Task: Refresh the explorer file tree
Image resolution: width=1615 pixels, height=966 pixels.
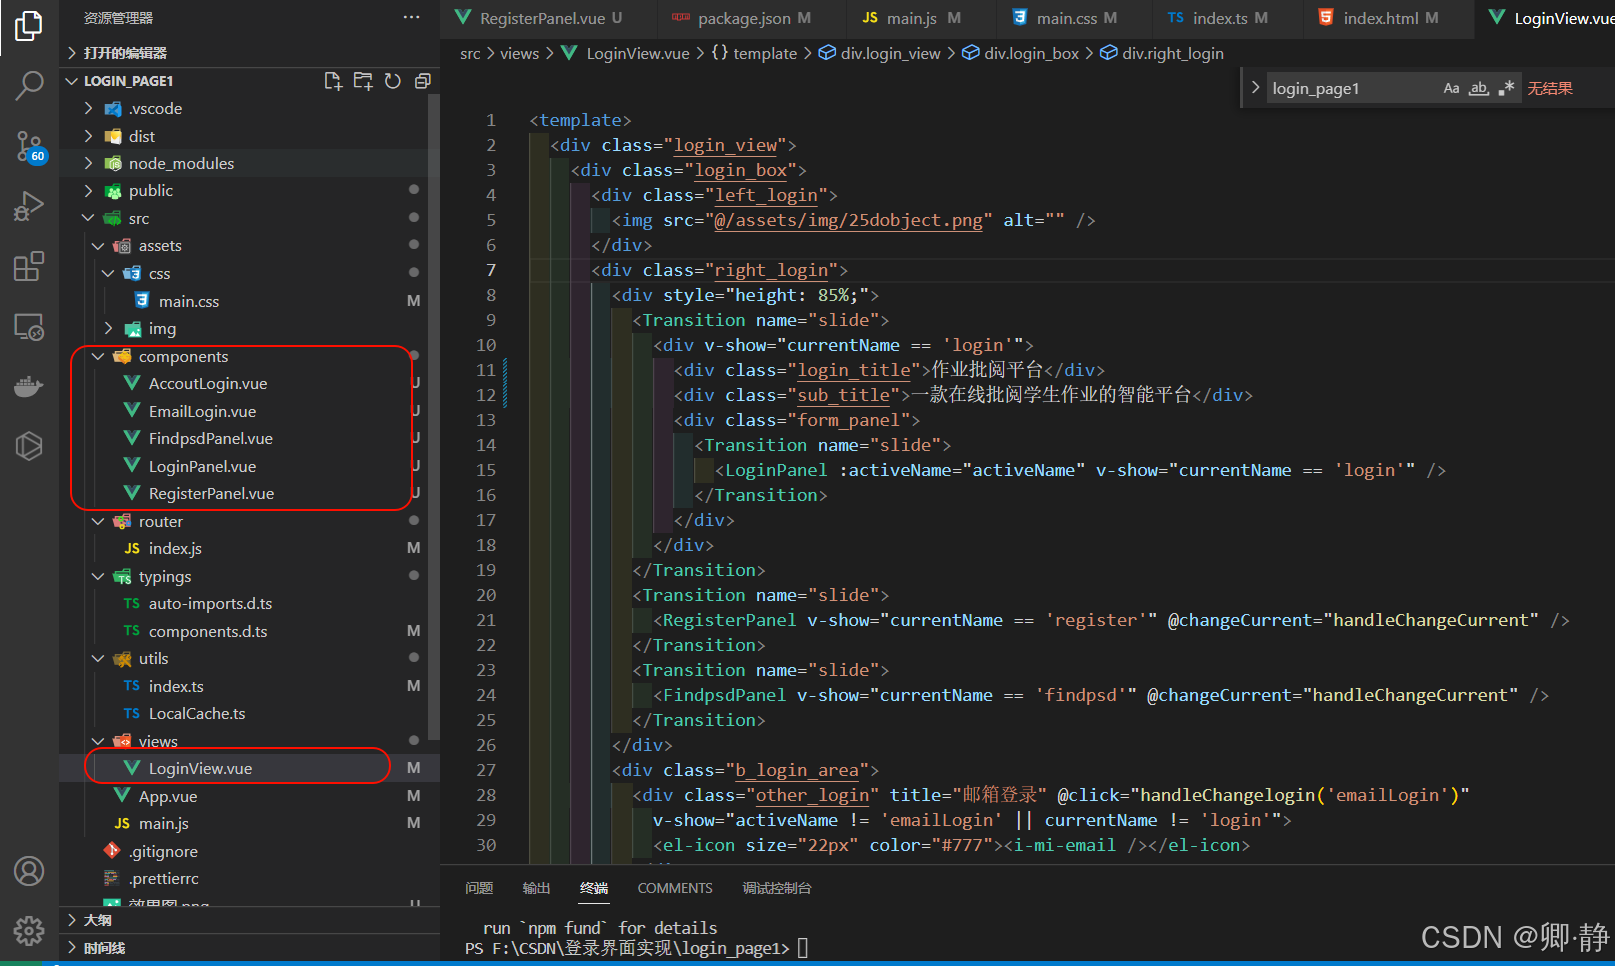Action: (393, 81)
